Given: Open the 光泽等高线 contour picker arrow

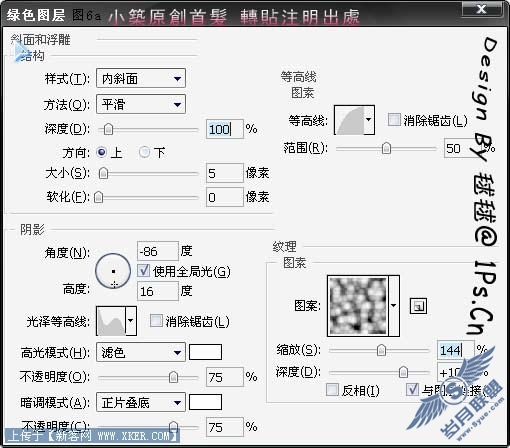Looking at the screenshot, I should coord(131,321).
